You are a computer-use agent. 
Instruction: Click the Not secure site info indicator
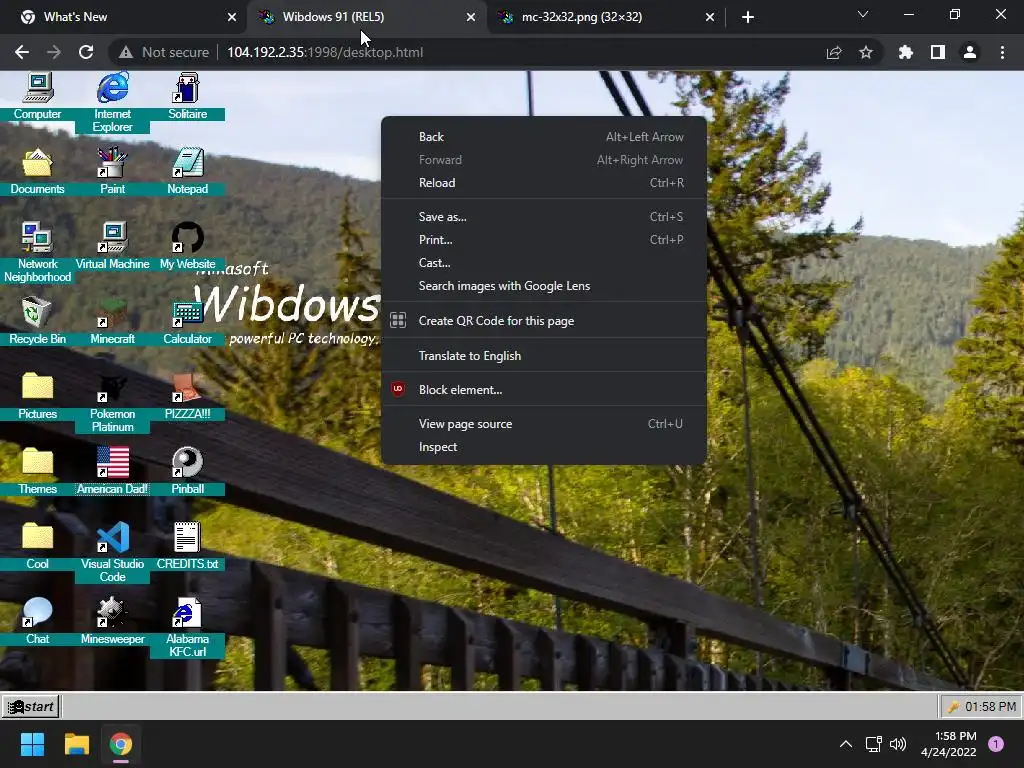tap(165, 52)
